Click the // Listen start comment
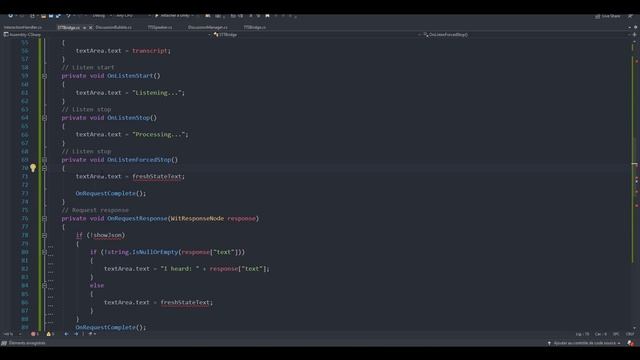Screen dimensions: 640x360 88,67
